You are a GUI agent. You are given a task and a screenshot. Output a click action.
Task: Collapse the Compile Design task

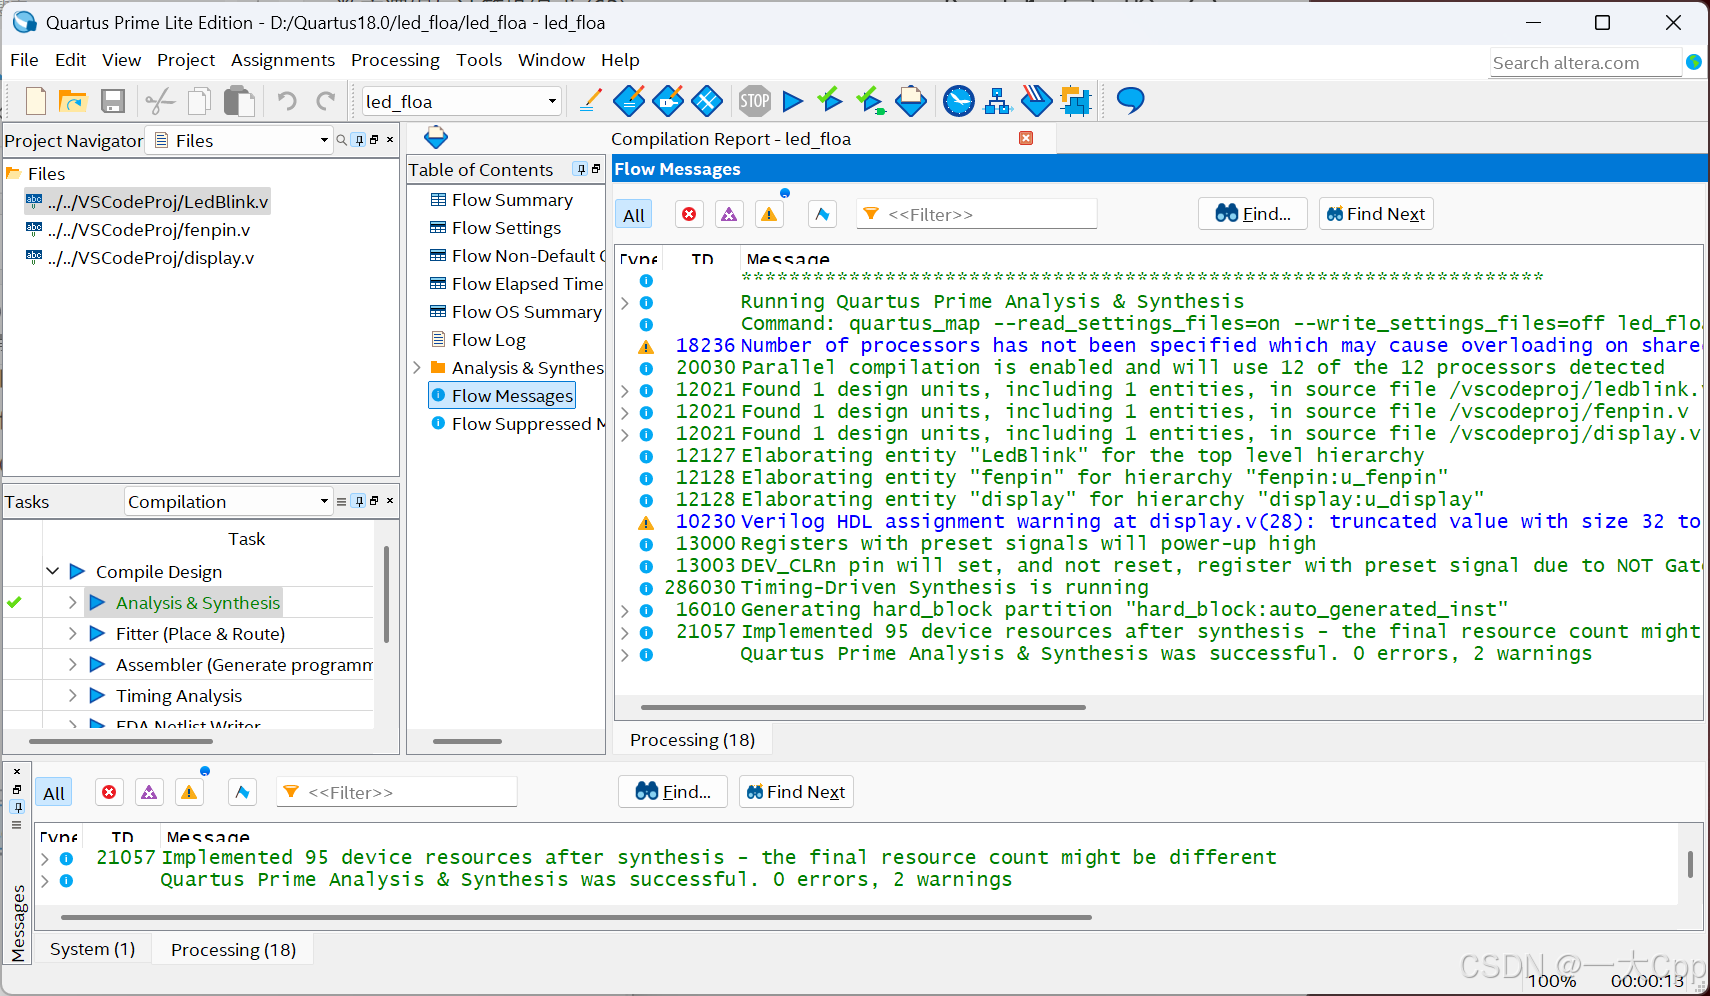[x=53, y=571]
